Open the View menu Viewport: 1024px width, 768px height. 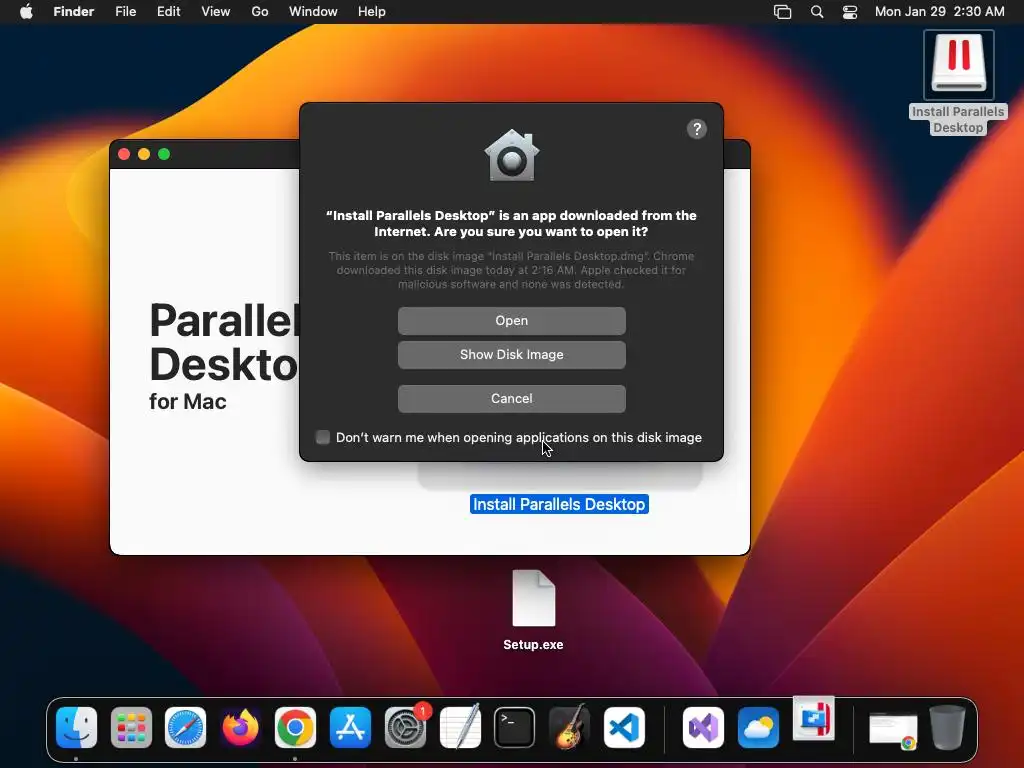coord(216,12)
